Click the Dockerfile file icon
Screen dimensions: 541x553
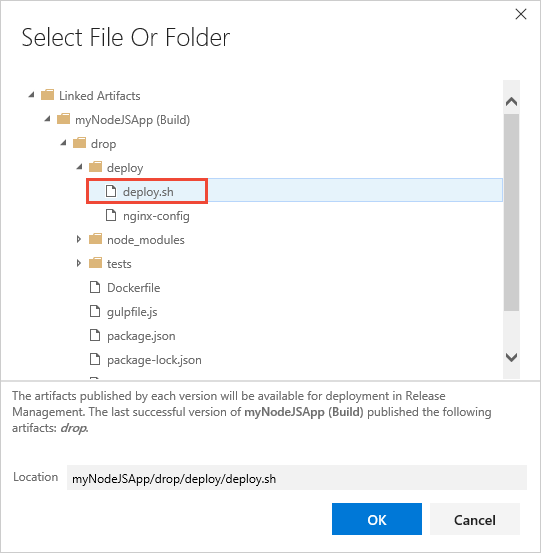[95, 287]
